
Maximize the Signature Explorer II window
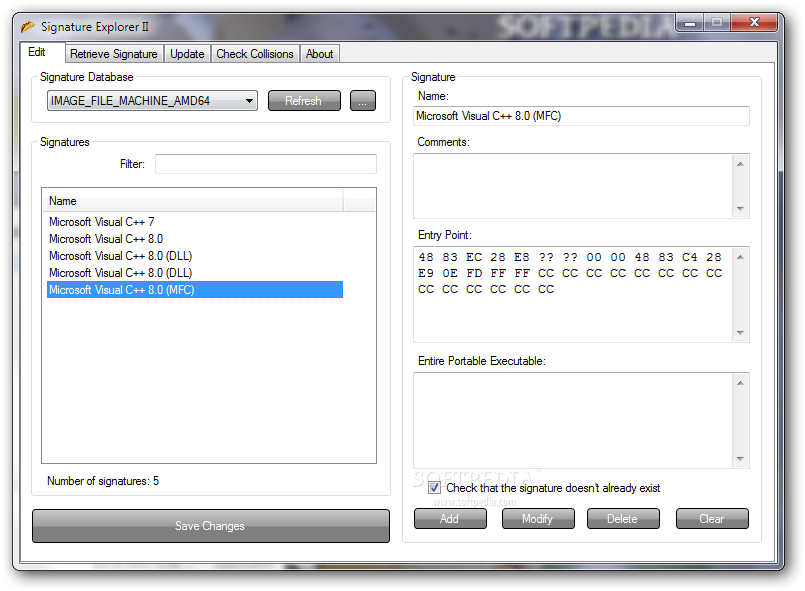[x=717, y=22]
